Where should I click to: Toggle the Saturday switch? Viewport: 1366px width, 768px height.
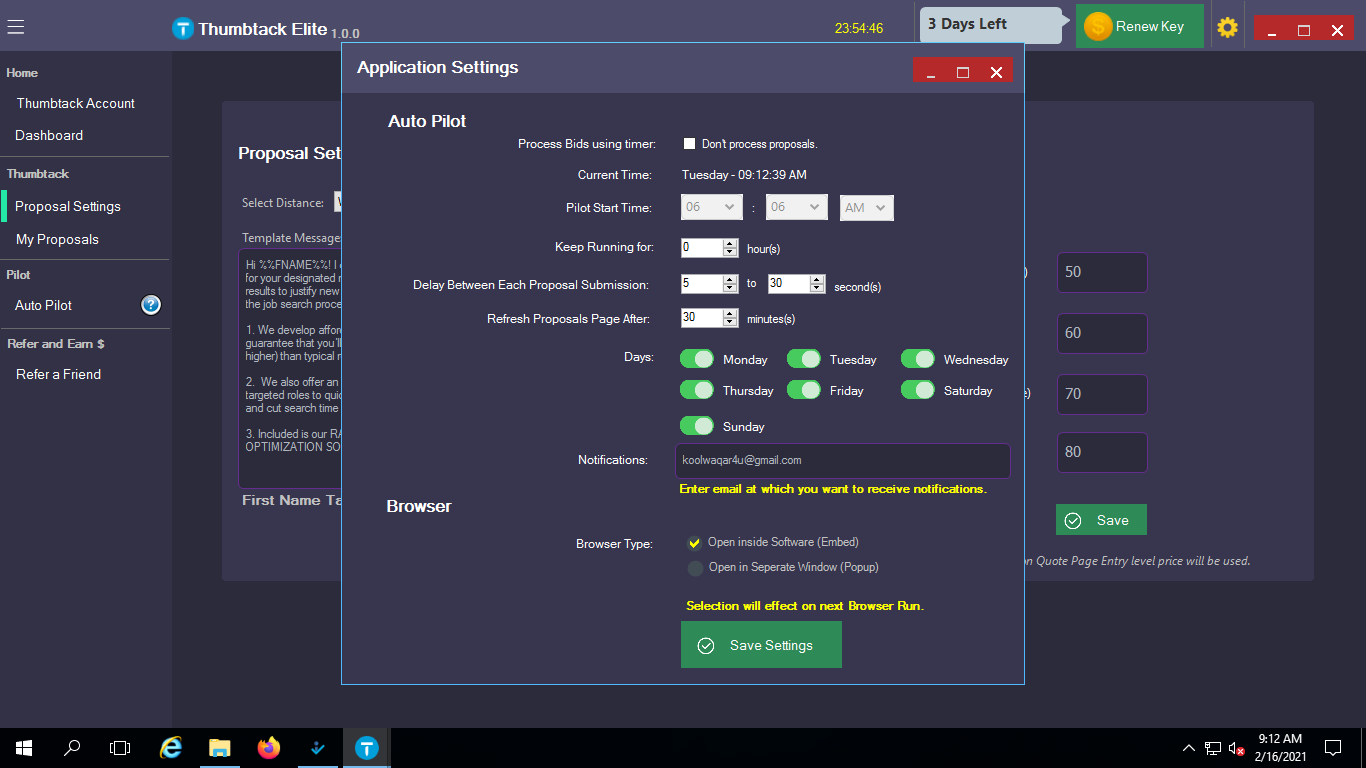pos(918,390)
